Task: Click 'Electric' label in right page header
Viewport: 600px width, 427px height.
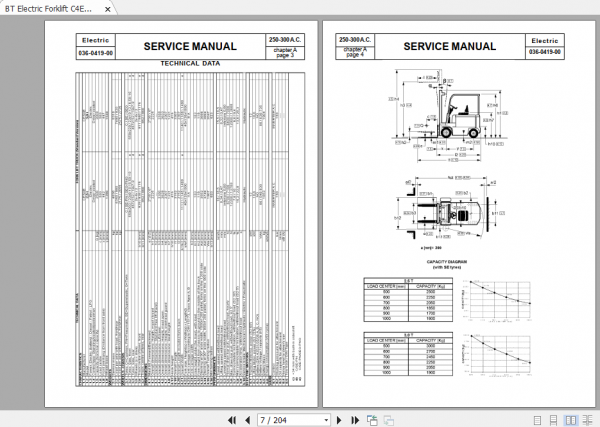Action: (545, 41)
